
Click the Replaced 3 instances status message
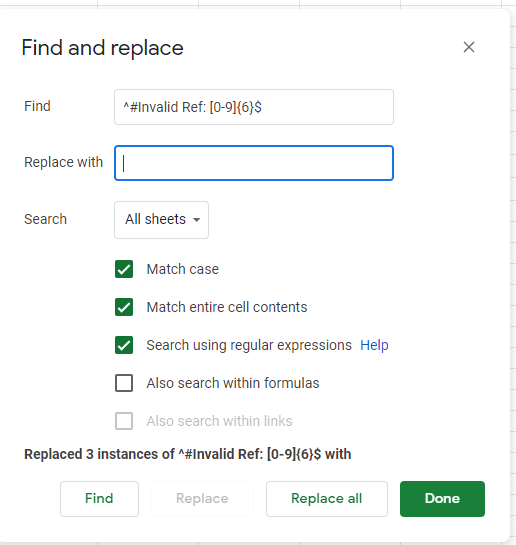[188, 454]
